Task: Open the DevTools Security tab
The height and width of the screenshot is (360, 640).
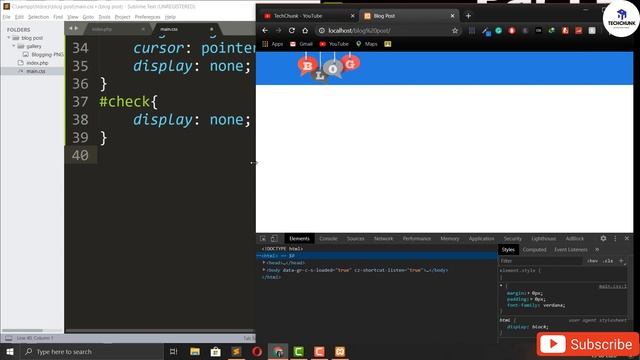Action: pyautogui.click(x=513, y=238)
